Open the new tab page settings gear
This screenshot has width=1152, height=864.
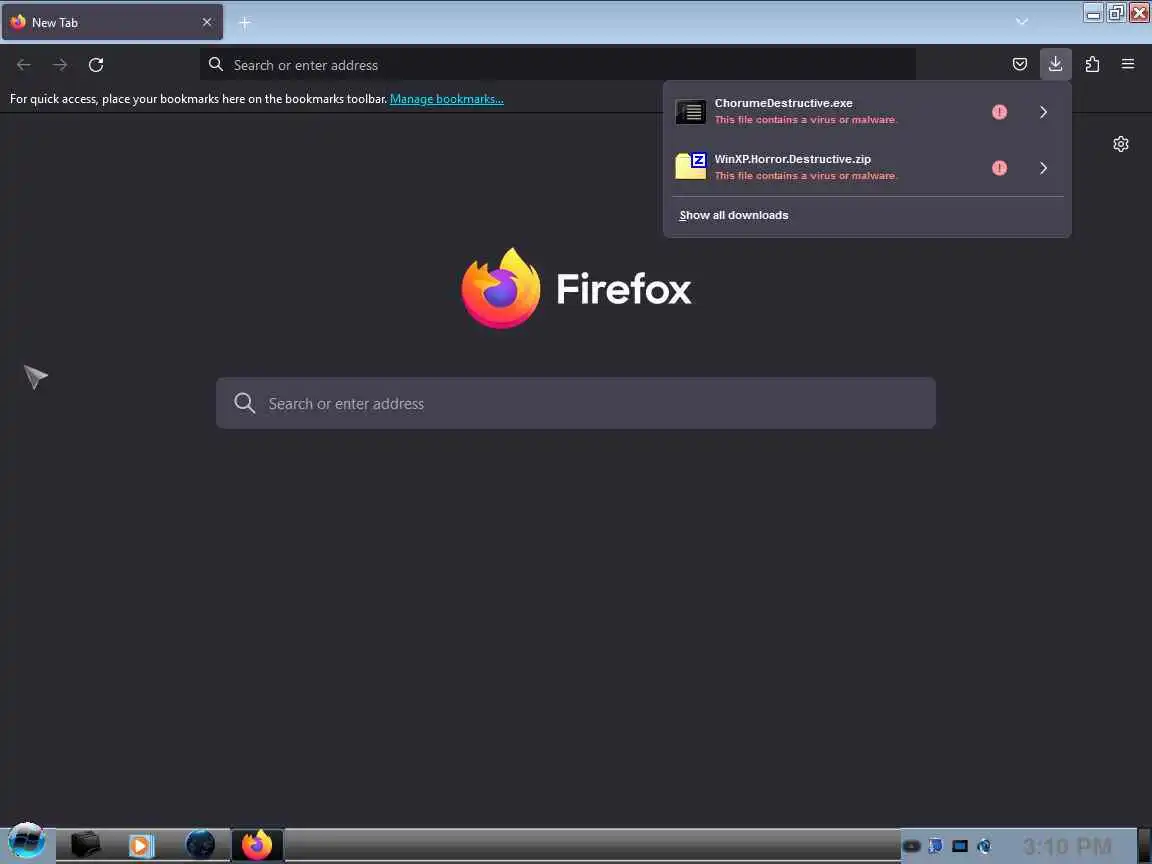point(1120,144)
